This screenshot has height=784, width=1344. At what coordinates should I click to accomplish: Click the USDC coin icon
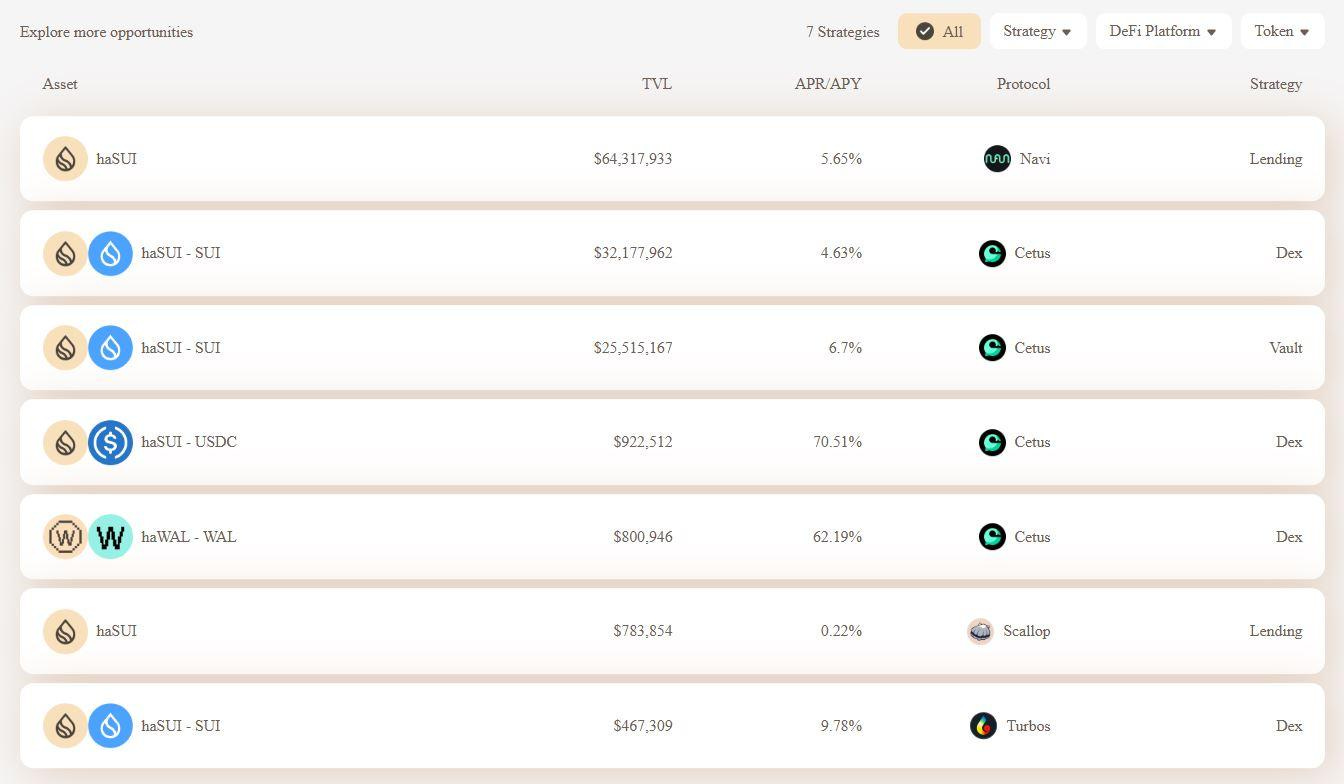tap(110, 442)
